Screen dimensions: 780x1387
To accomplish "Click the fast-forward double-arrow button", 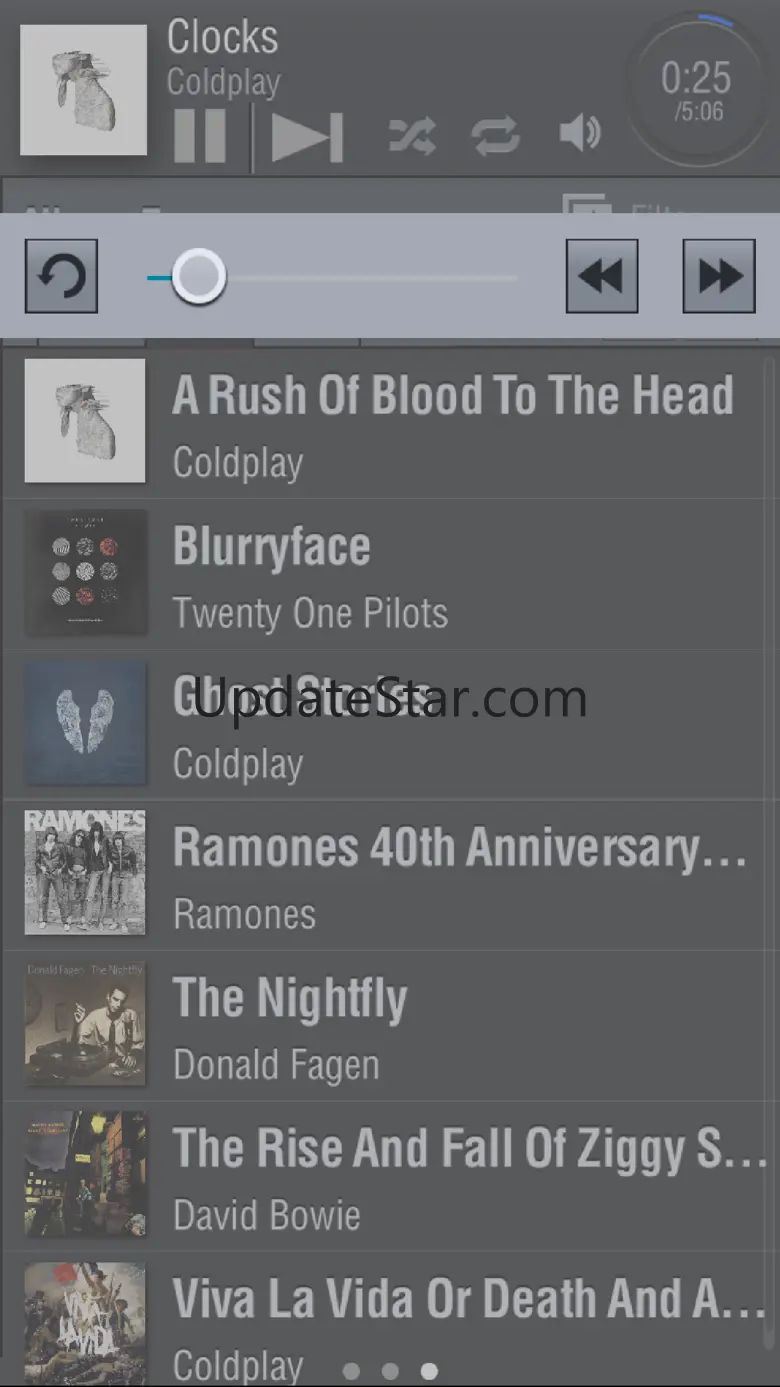I will [719, 276].
